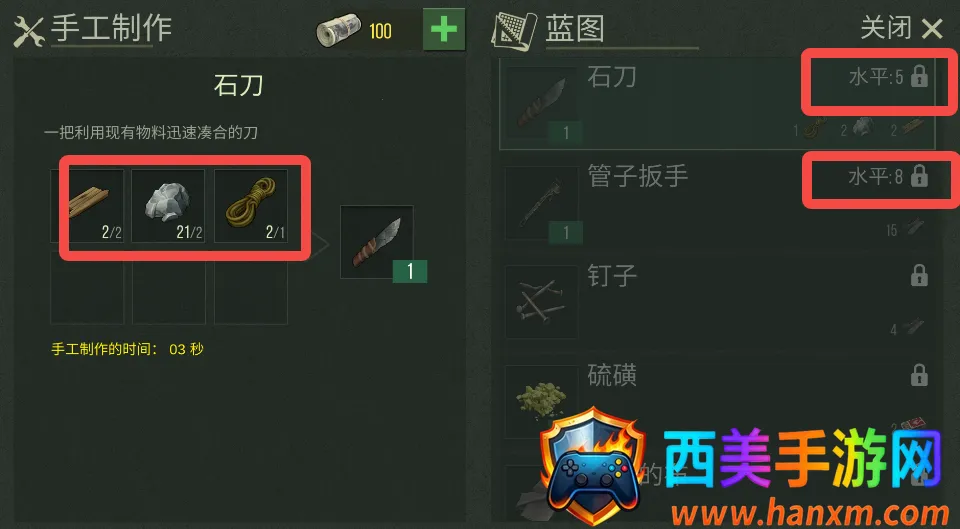This screenshot has height=529, width=960.
Task: Select the stone ingredient slot
Action: point(168,206)
